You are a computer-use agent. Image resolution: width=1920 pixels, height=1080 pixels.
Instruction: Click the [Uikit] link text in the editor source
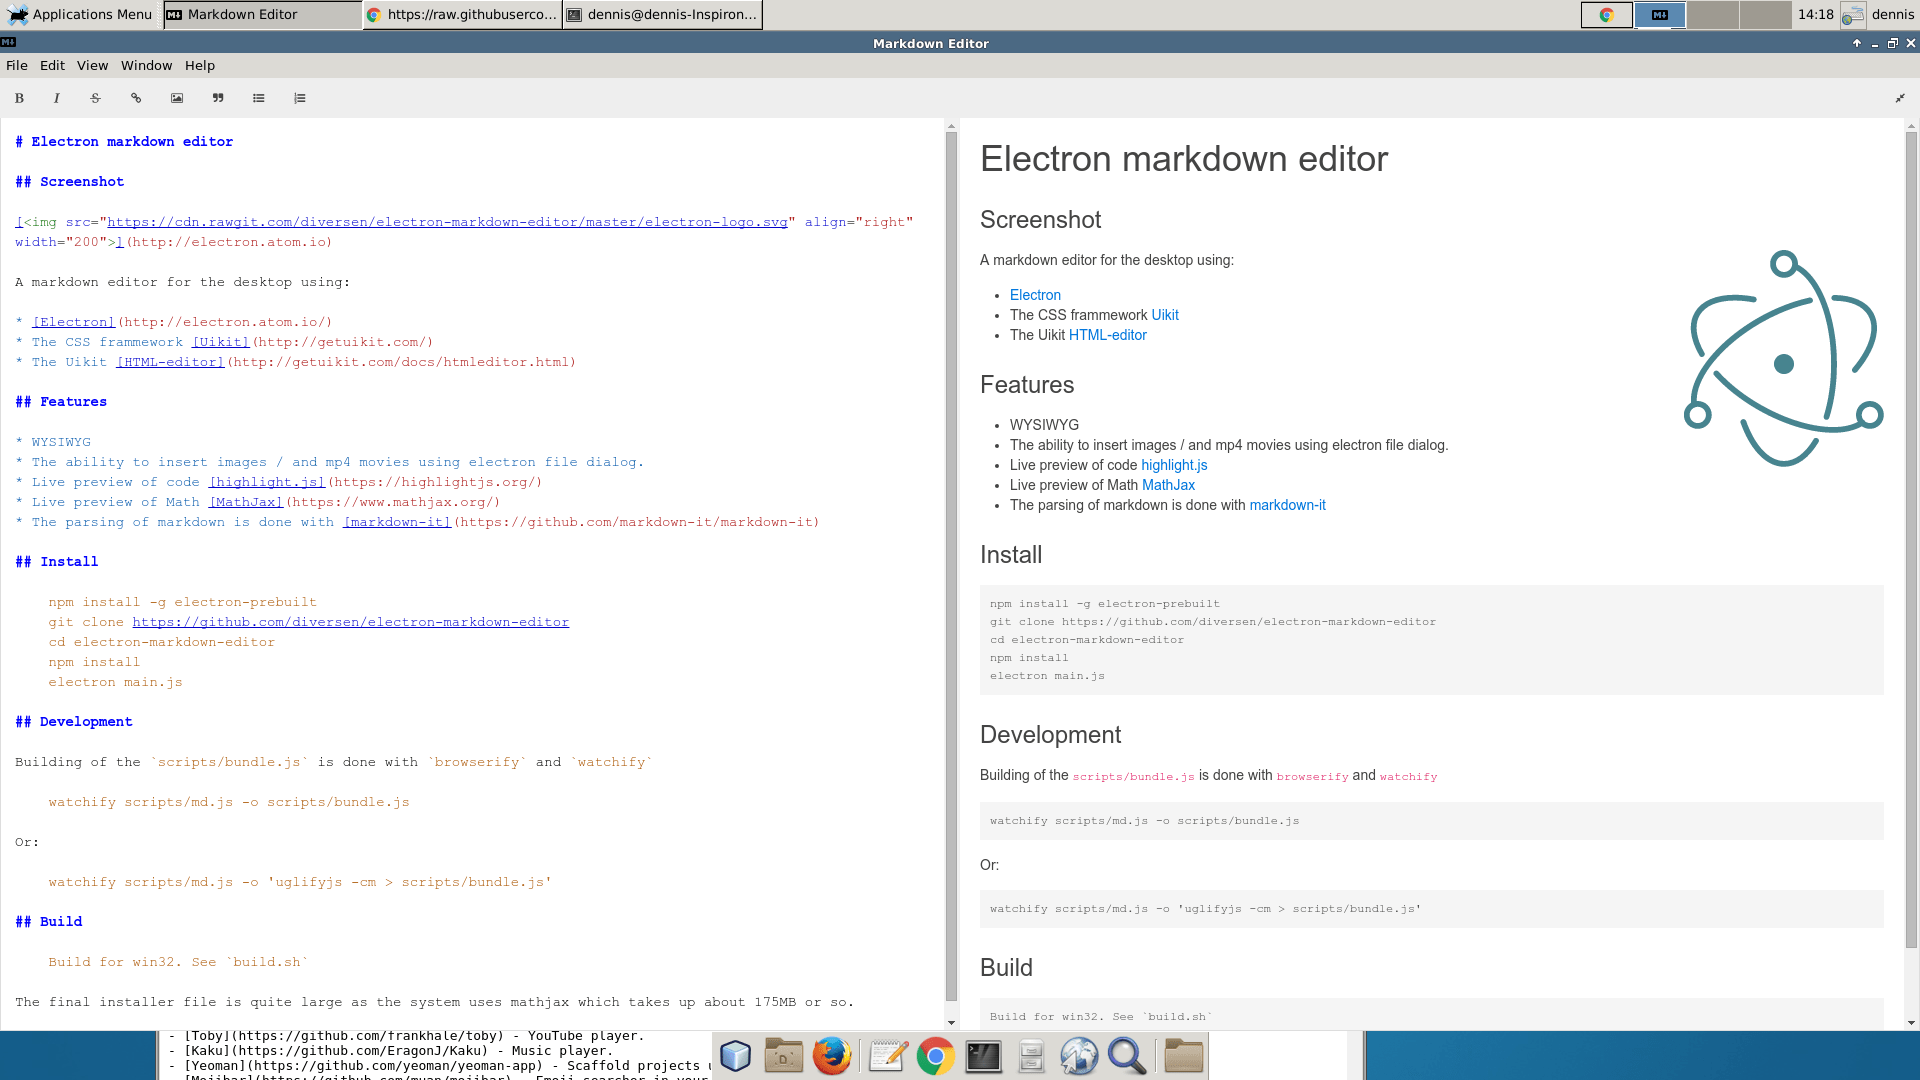click(x=221, y=342)
